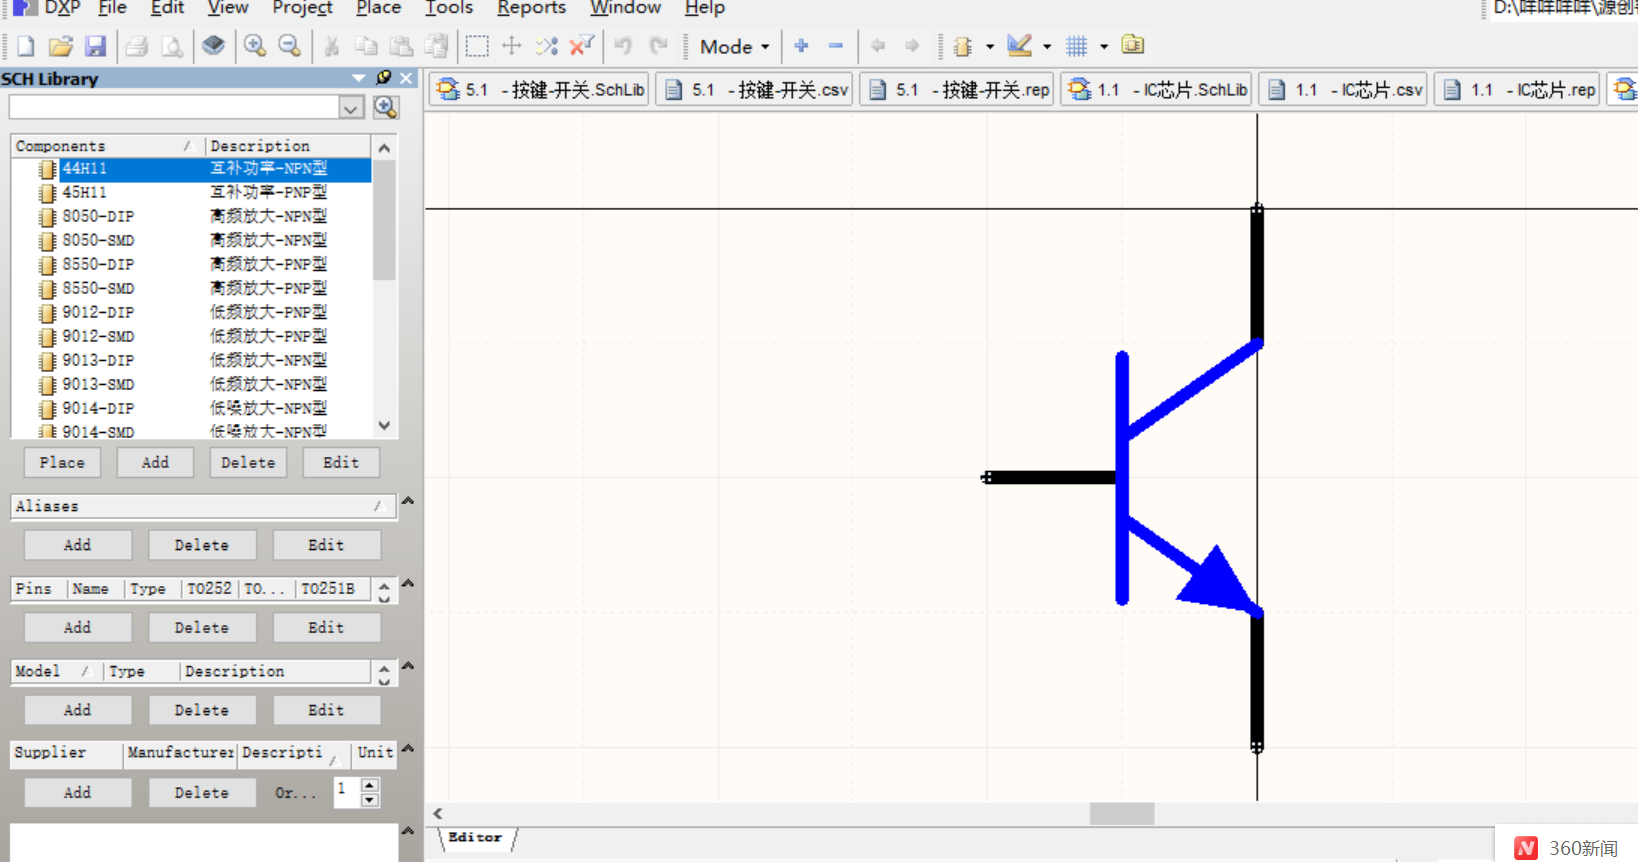Click the New document toolbar icon

26,46
